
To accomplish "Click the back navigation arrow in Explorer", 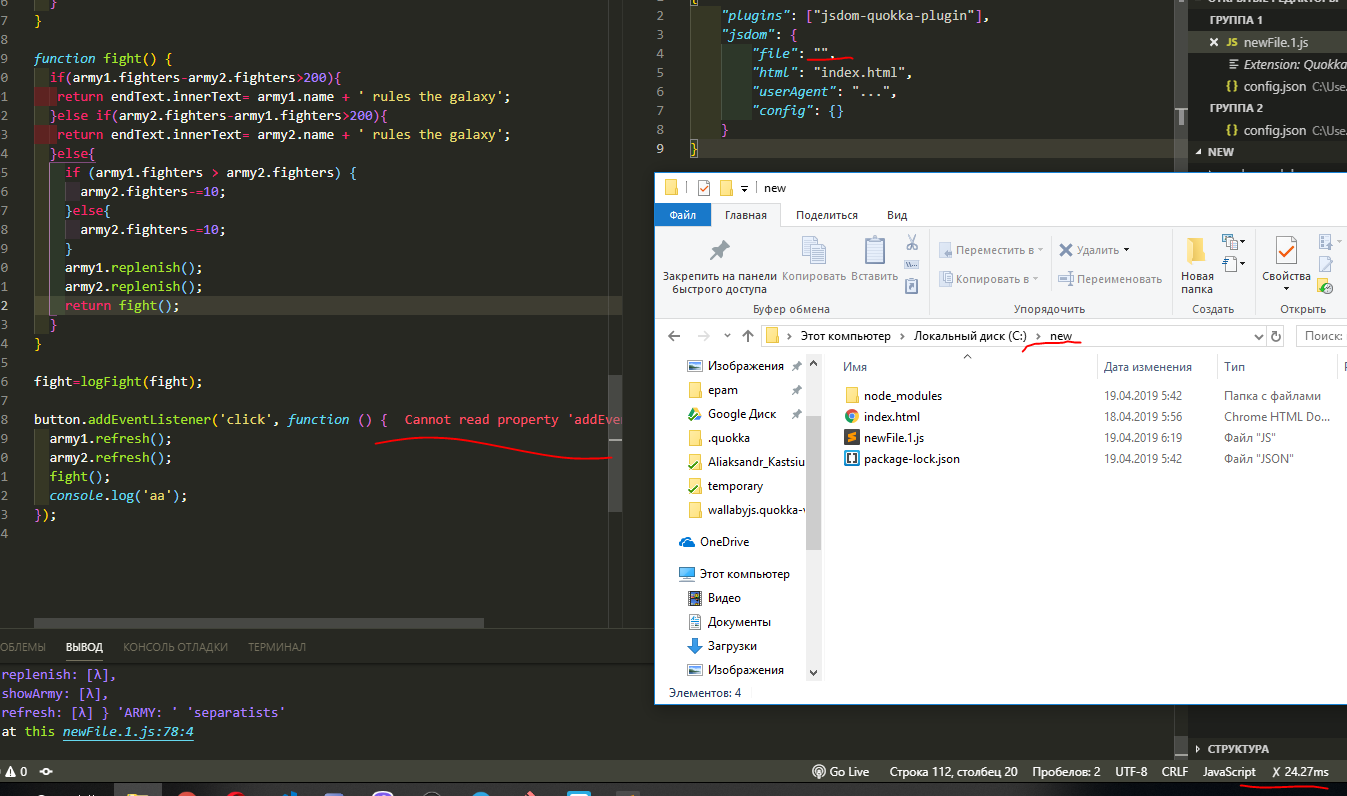I will [x=672, y=335].
